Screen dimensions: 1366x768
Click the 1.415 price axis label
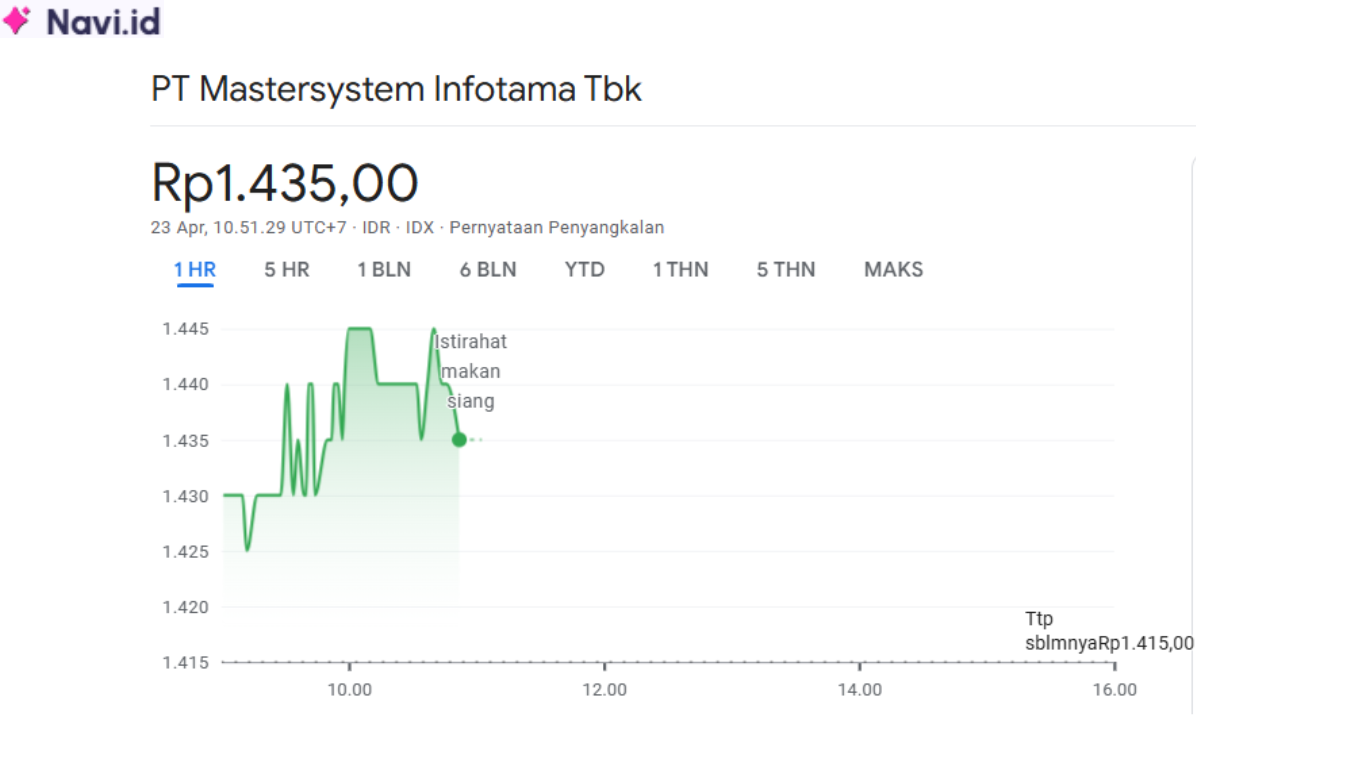coord(185,662)
